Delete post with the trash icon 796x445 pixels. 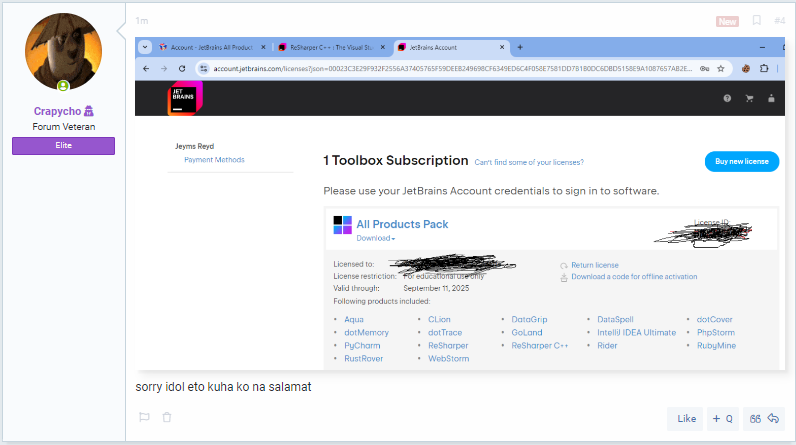point(167,417)
